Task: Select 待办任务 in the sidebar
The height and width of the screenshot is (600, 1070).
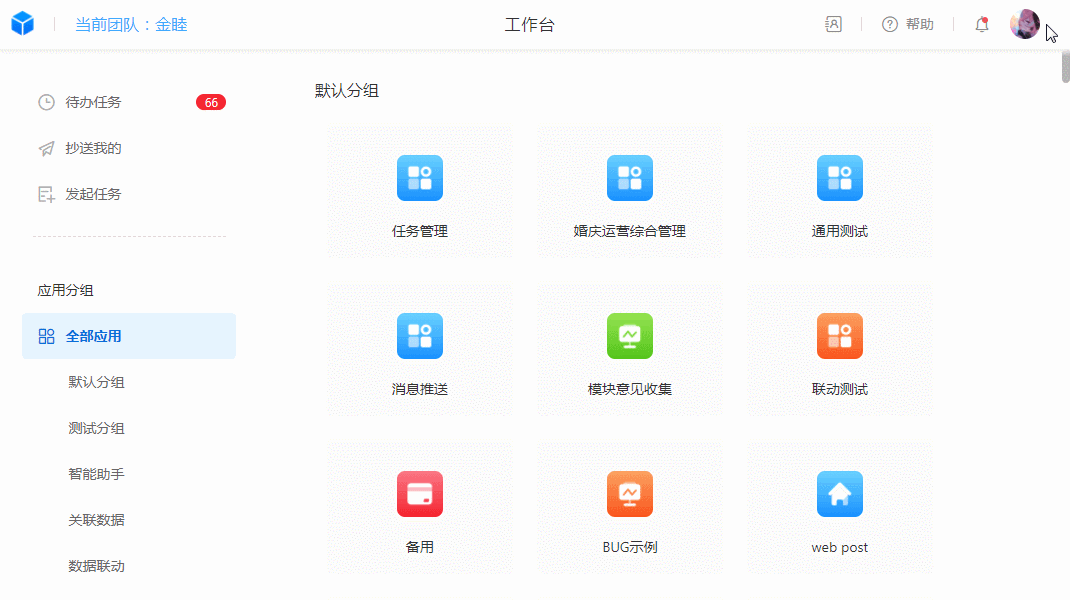Action: [x=93, y=102]
